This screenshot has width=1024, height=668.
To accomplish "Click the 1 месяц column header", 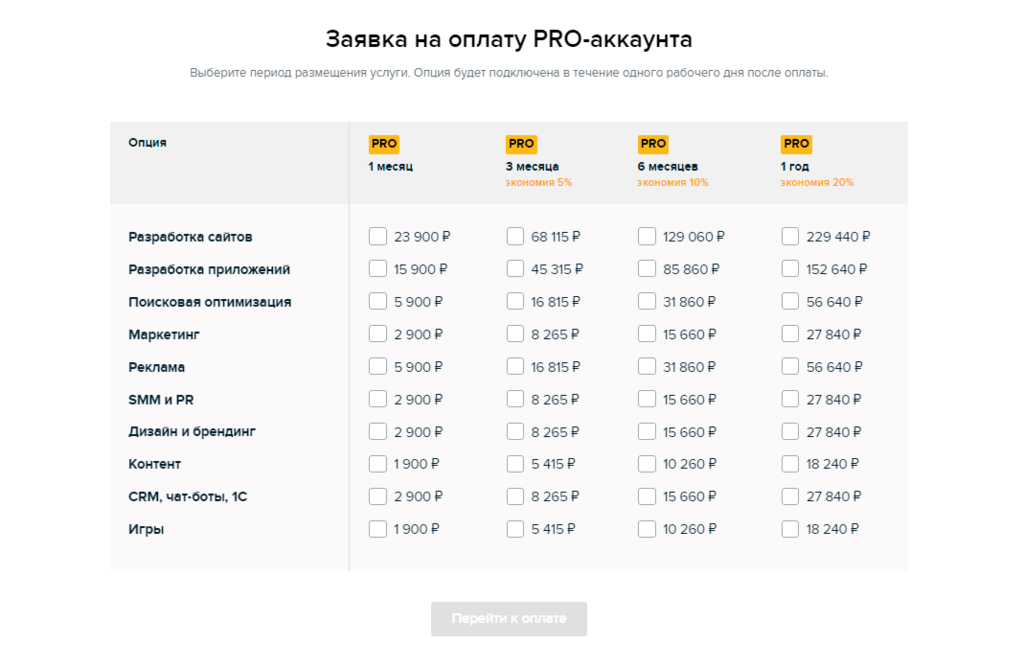I will [391, 167].
